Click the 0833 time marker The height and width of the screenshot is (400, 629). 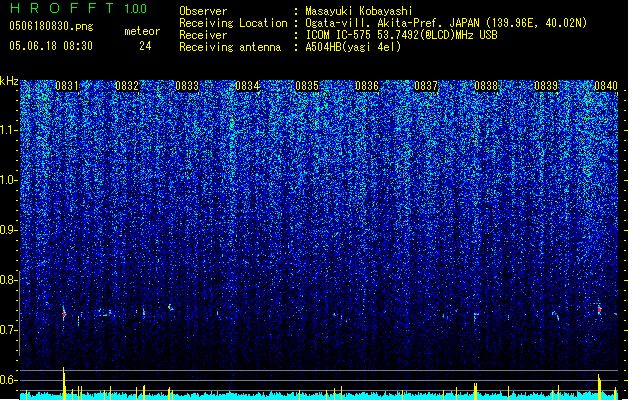coord(187,86)
